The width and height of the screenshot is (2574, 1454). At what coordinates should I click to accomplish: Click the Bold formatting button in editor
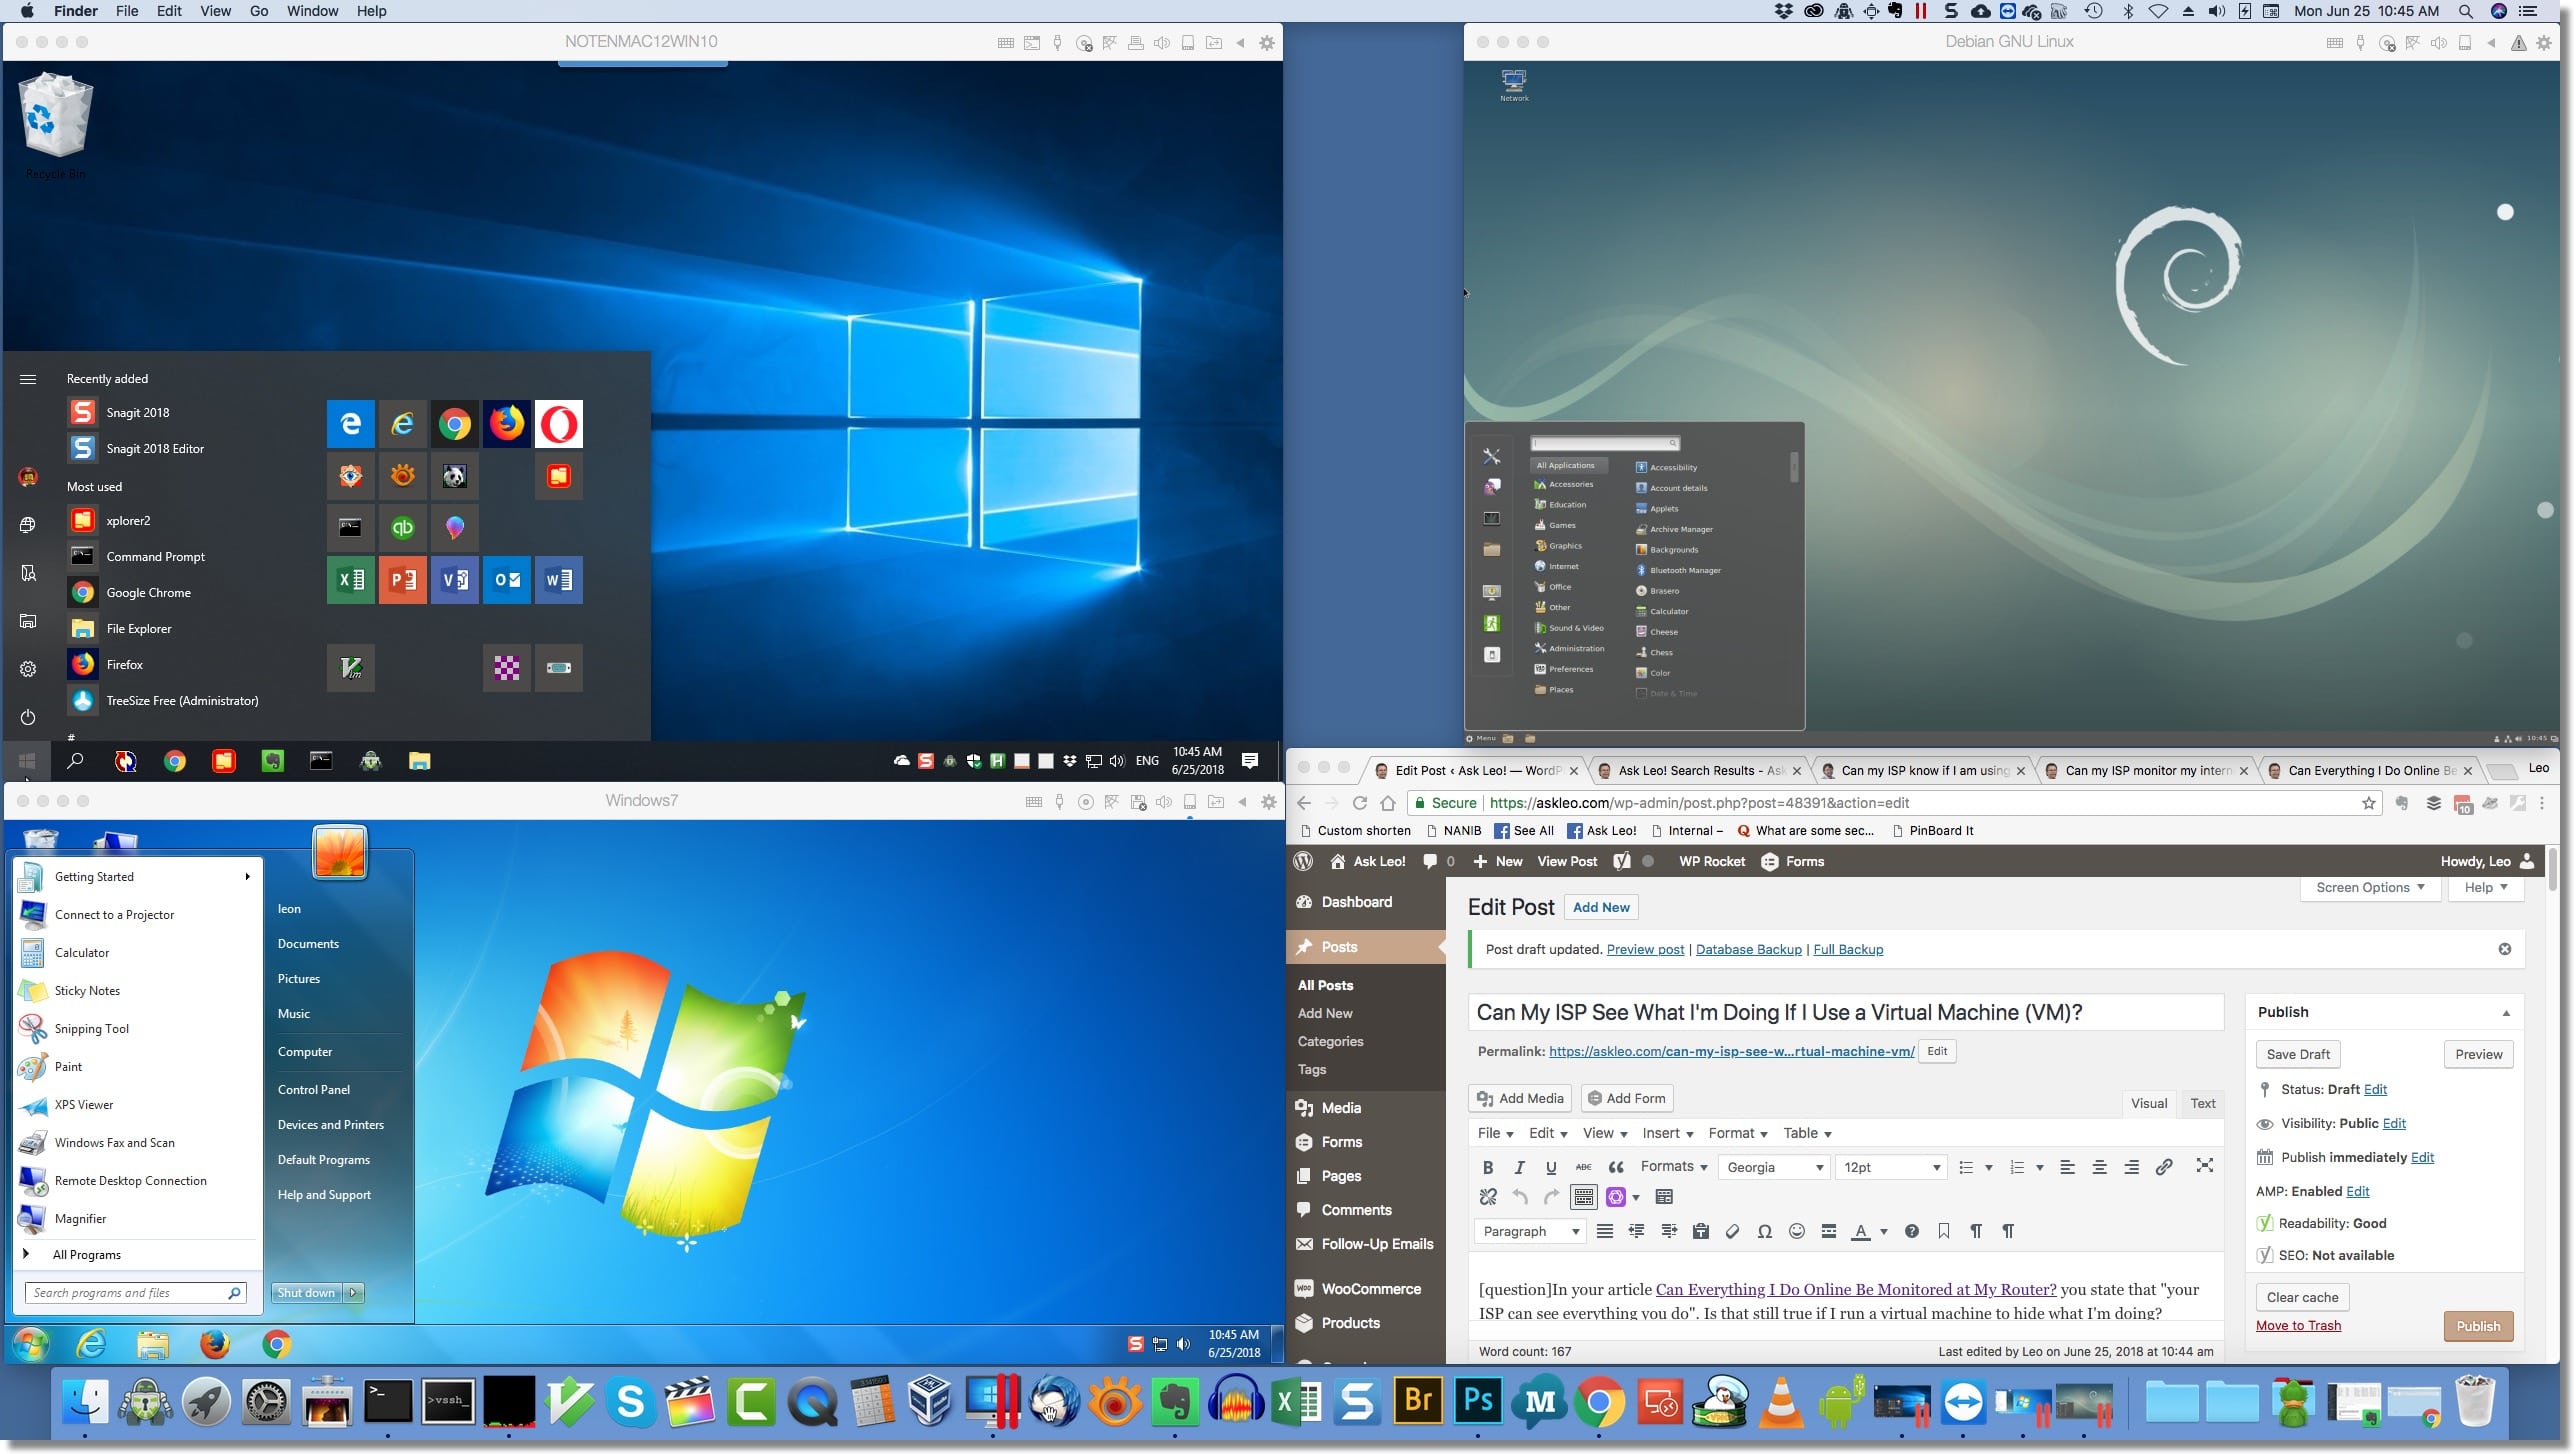coord(1487,1166)
